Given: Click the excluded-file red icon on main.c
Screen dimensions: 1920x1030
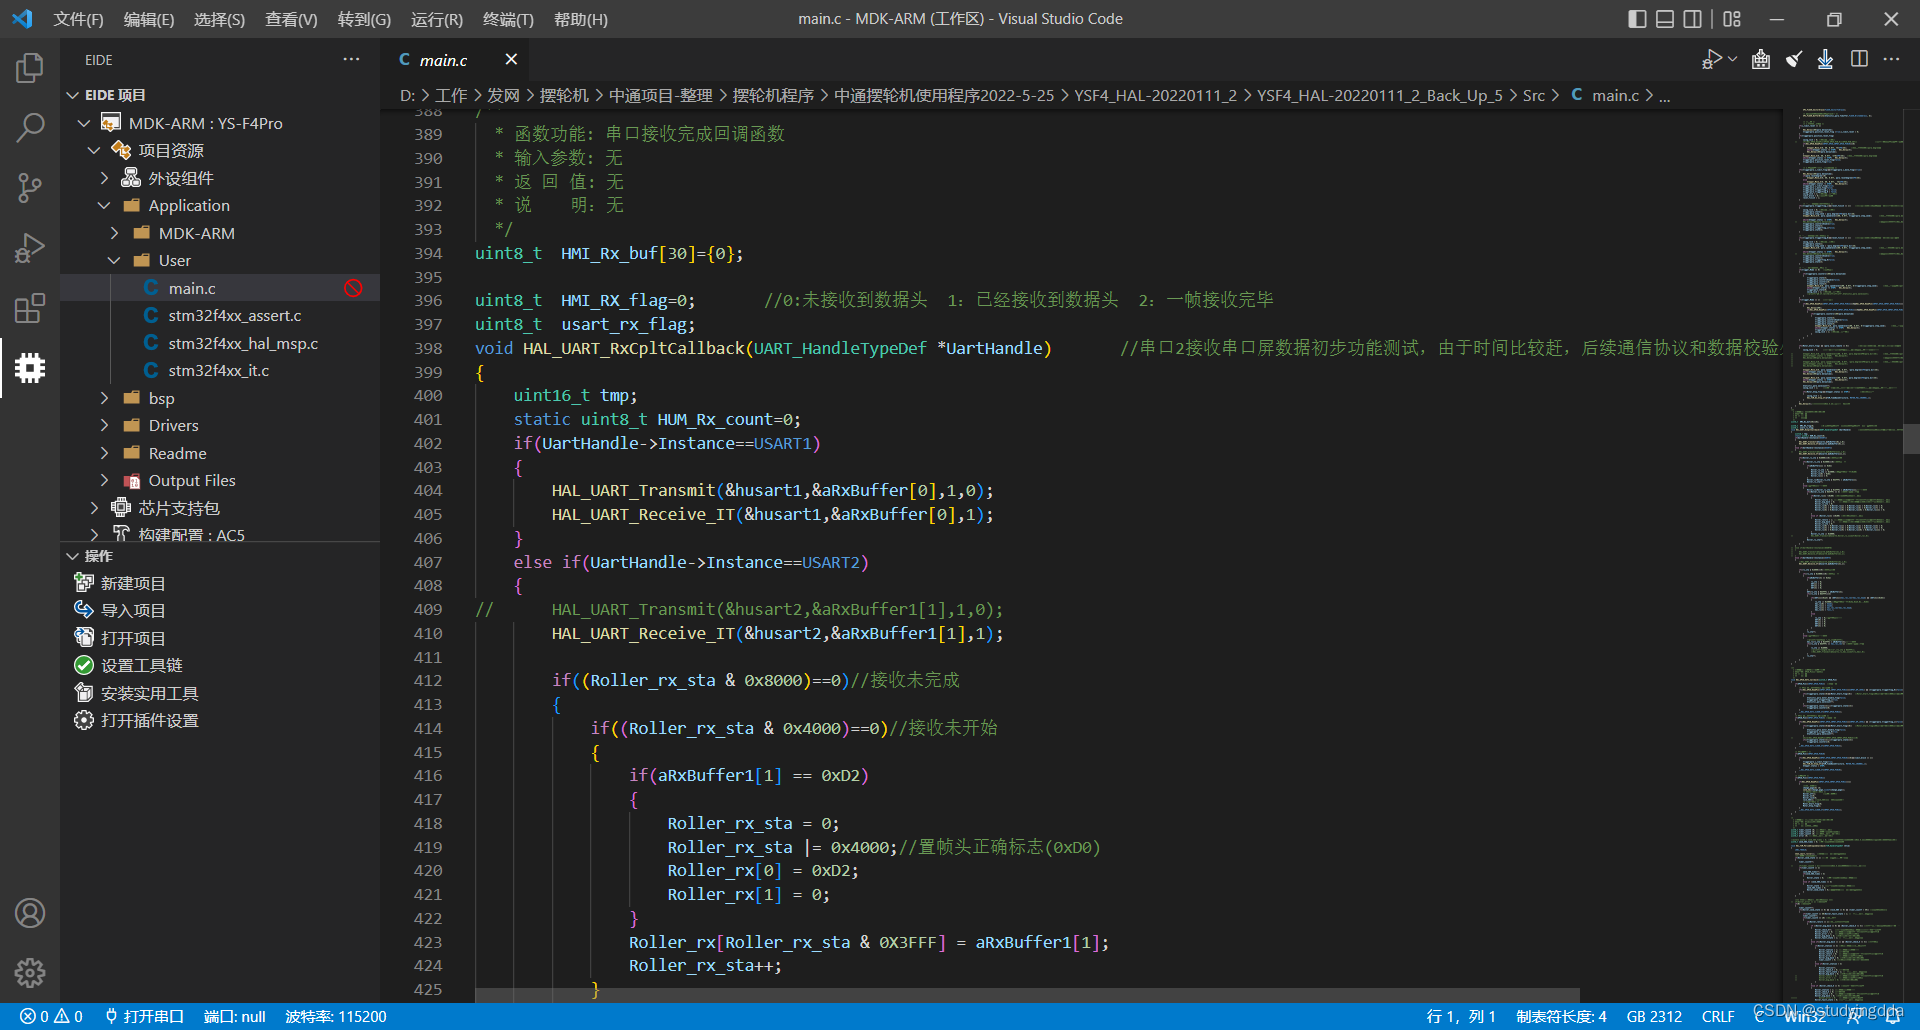Looking at the screenshot, I should click(x=353, y=288).
